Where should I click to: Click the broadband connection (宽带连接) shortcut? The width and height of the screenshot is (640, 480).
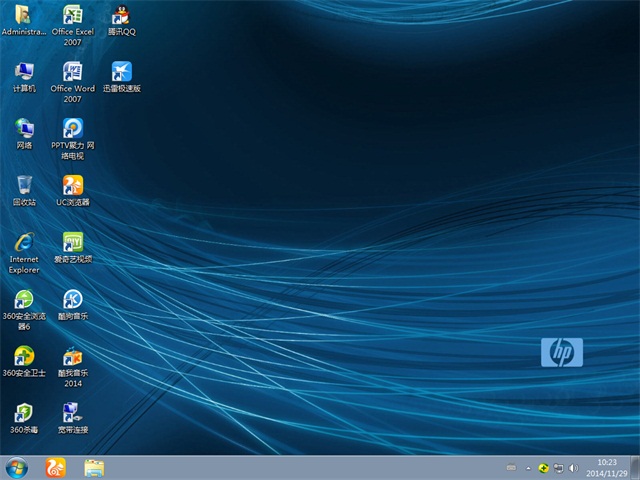coord(73,413)
